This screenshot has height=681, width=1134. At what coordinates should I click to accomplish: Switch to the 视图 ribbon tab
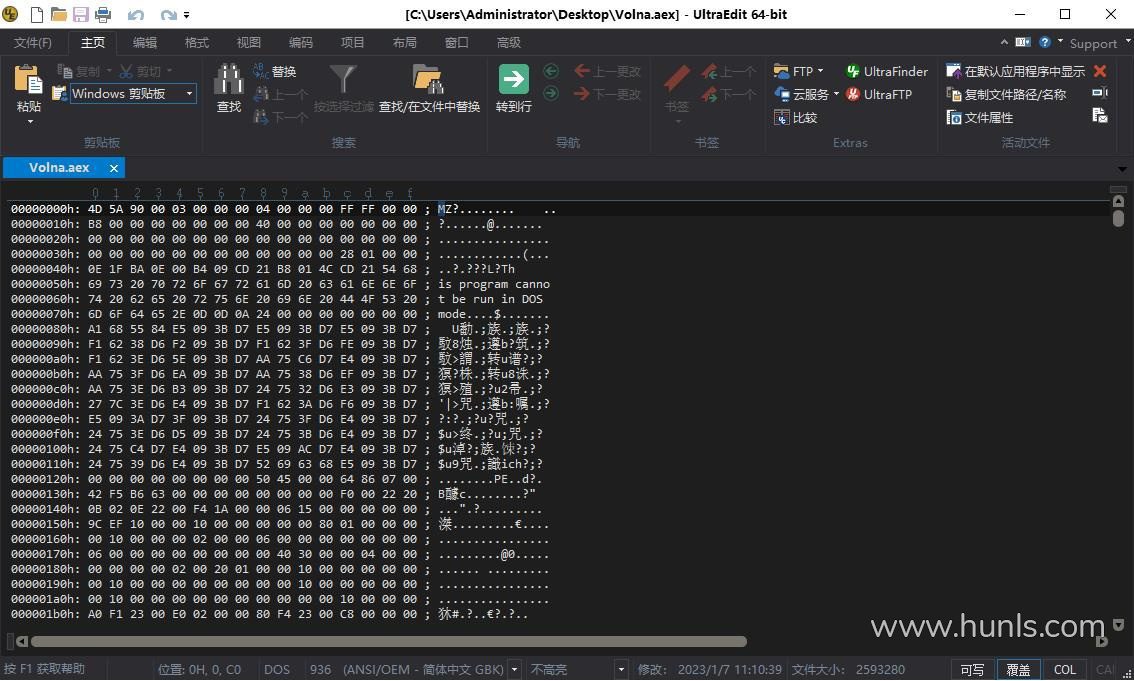pos(249,43)
